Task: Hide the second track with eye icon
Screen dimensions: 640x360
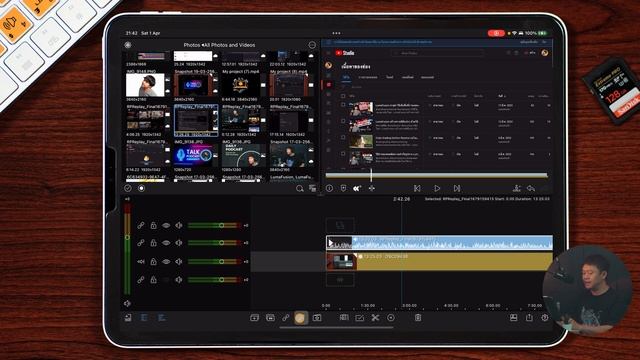Action: 166,243
